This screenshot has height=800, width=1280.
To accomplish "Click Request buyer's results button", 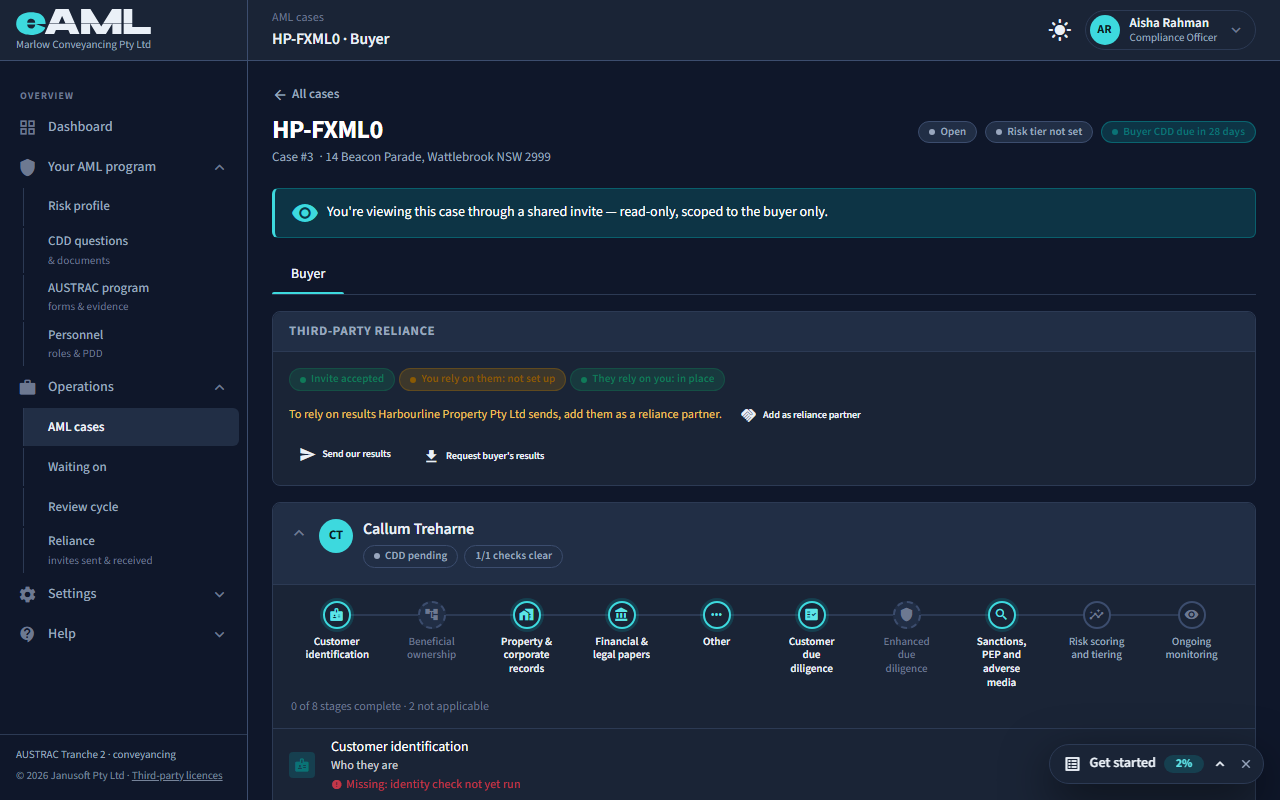I will [485, 456].
